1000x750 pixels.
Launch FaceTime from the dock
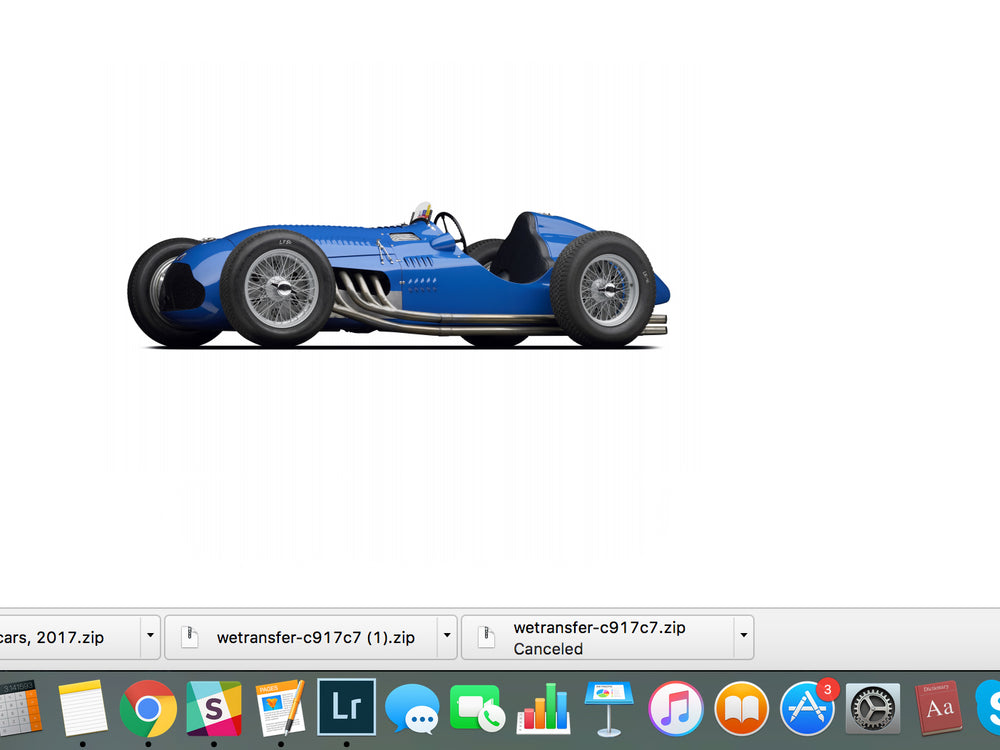477,708
